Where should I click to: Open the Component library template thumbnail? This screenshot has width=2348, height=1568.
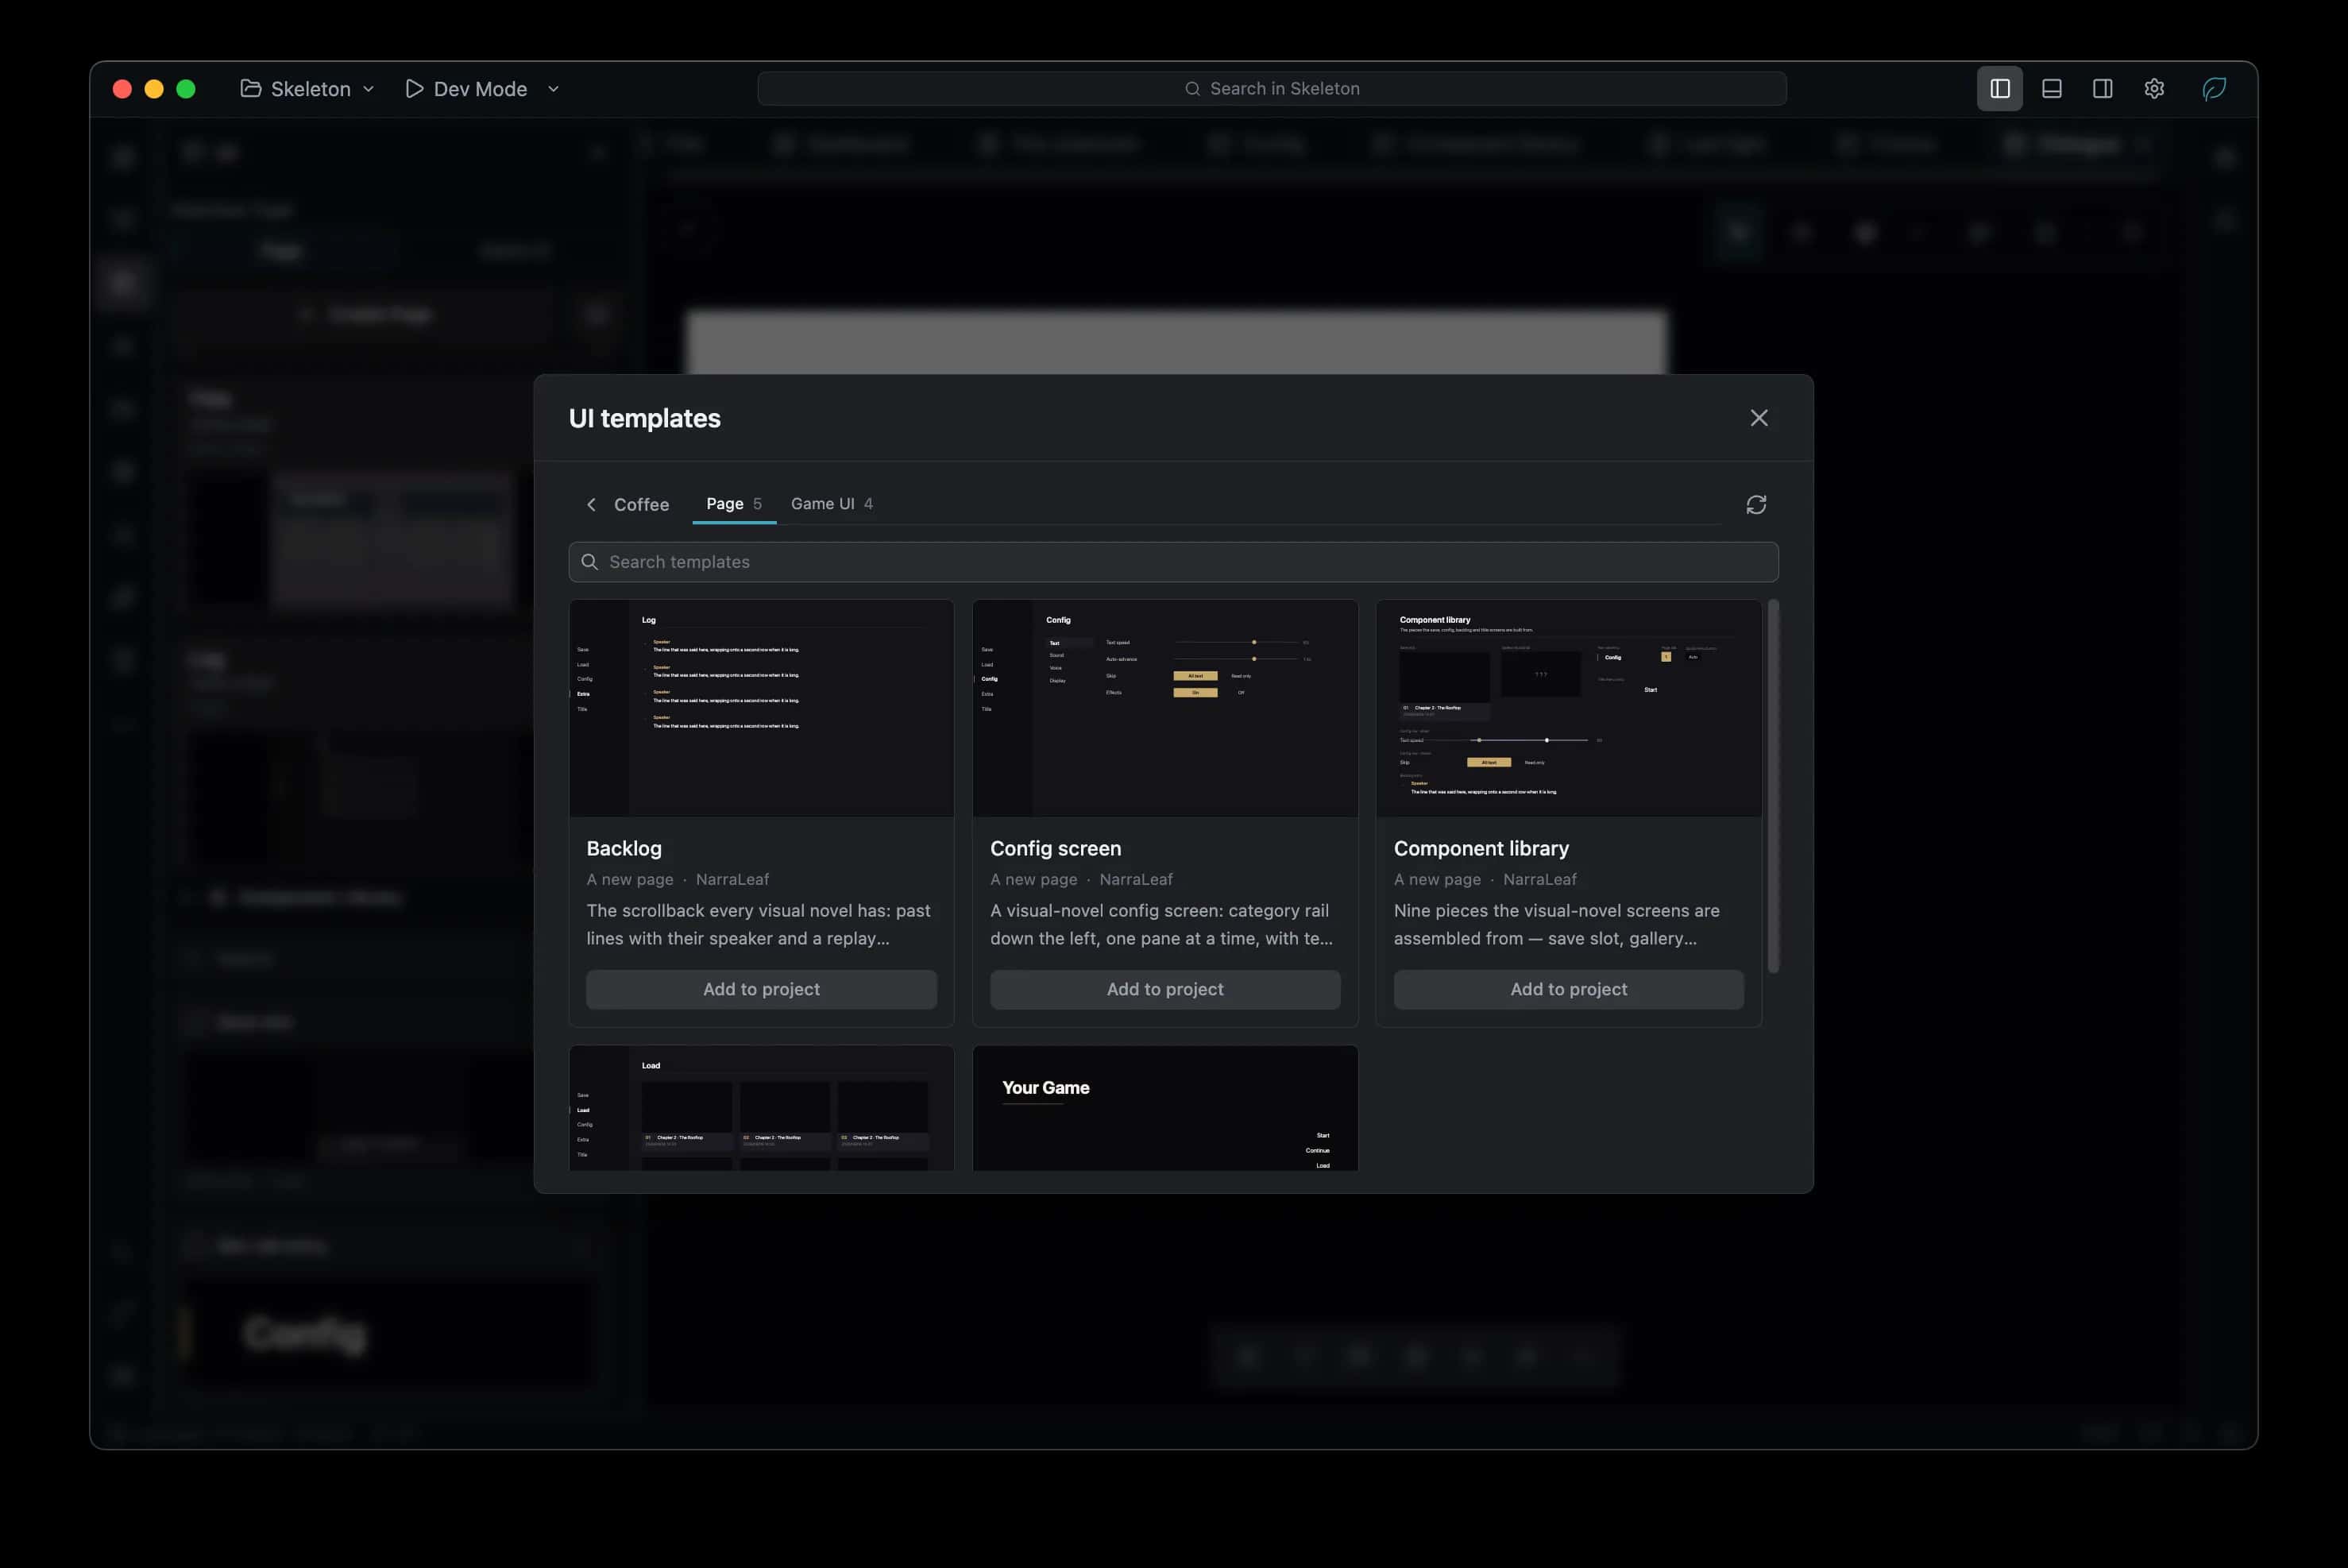click(x=1568, y=708)
